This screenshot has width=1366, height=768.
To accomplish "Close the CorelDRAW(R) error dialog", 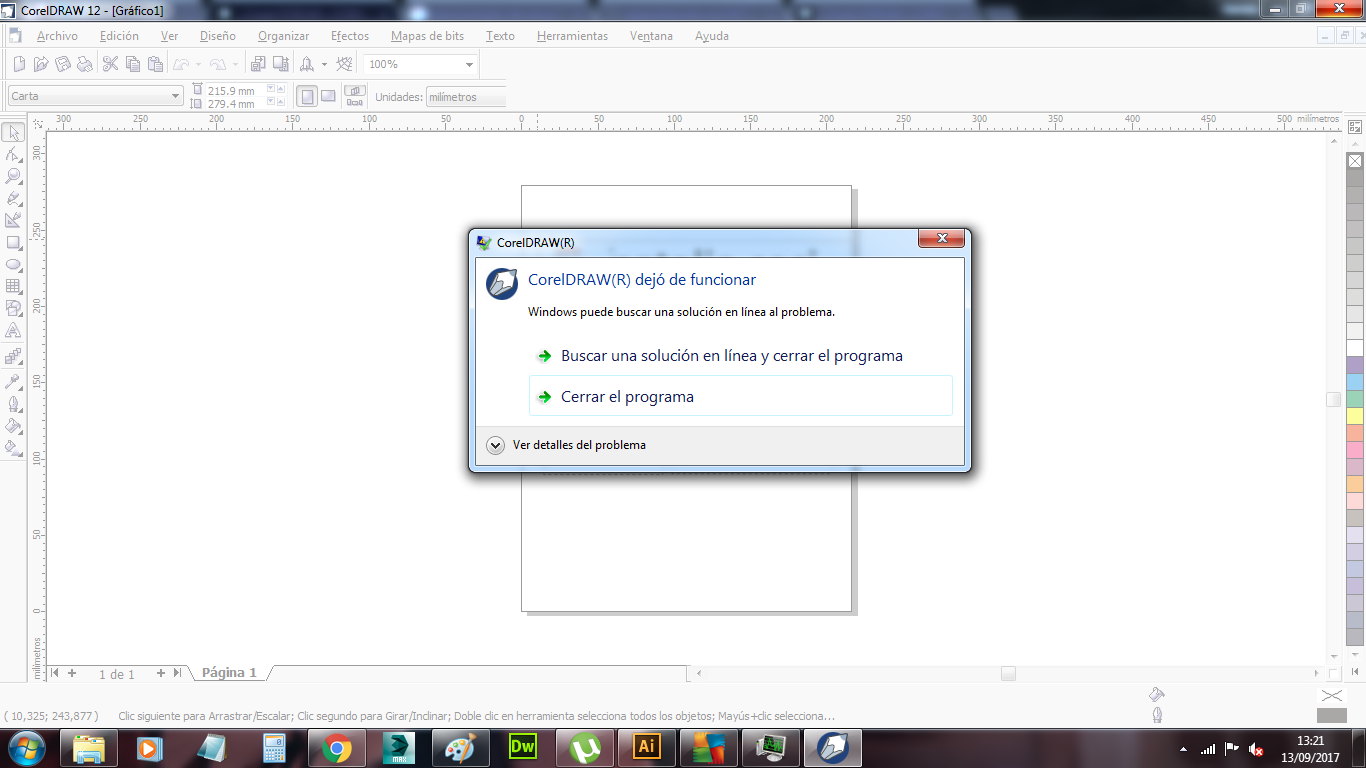I will coord(941,239).
